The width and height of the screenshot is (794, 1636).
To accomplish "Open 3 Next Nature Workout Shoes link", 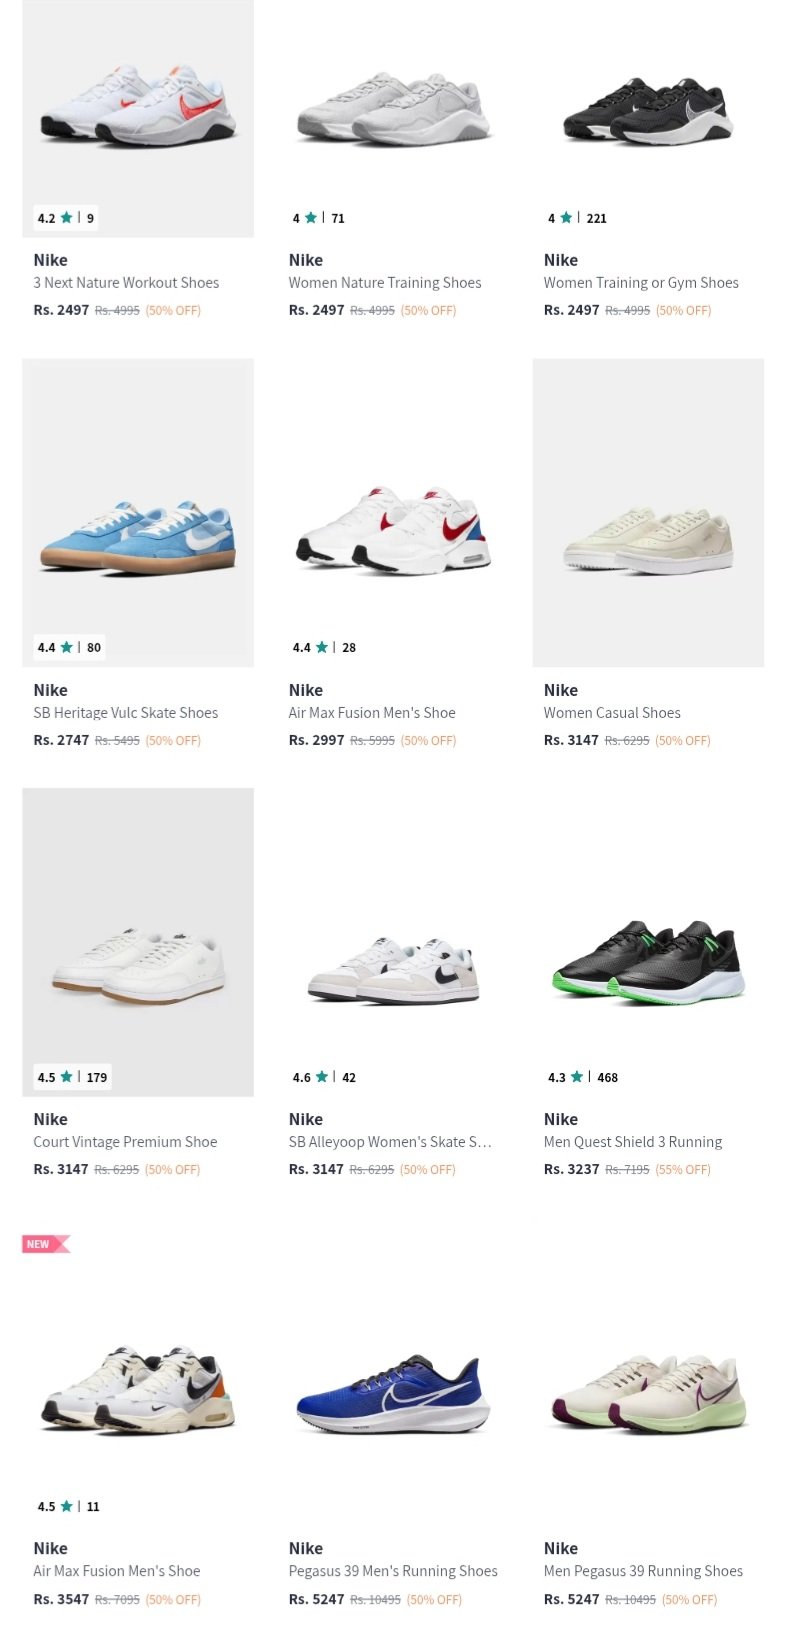I will pos(126,283).
